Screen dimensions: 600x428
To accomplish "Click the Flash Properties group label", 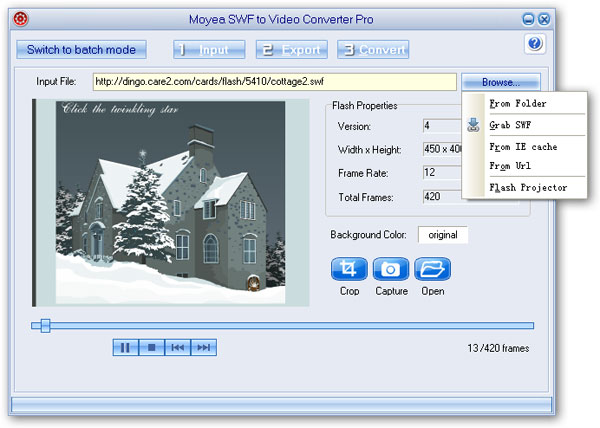I will (365, 106).
